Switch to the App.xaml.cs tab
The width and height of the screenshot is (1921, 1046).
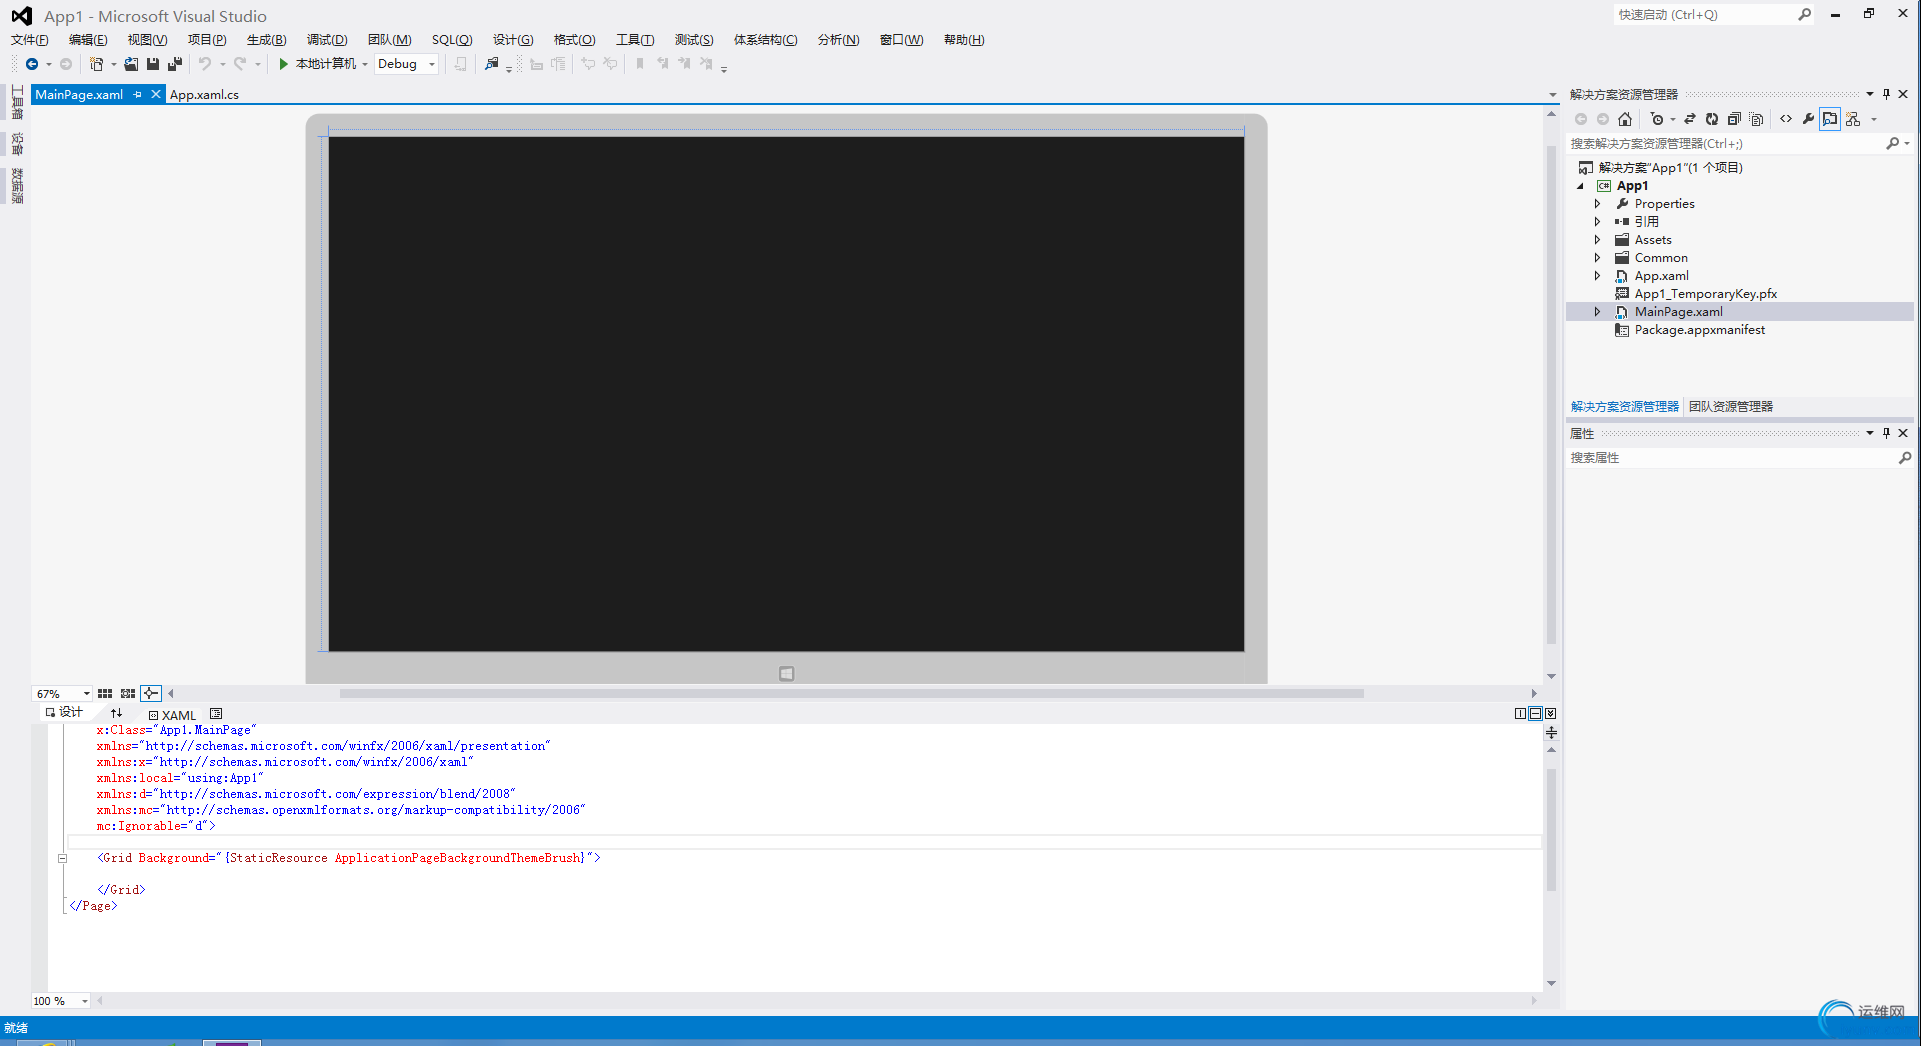pyautogui.click(x=204, y=94)
